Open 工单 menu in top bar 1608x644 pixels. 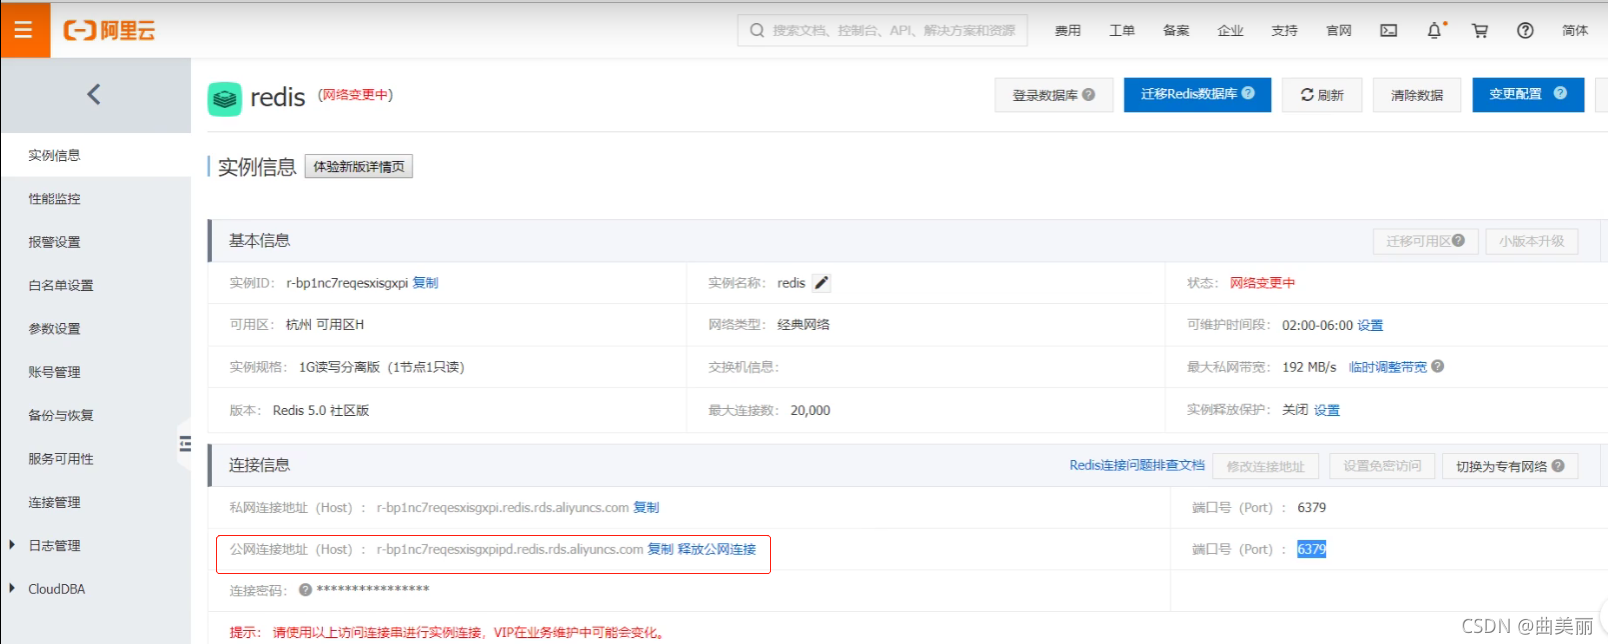[x=1122, y=31]
